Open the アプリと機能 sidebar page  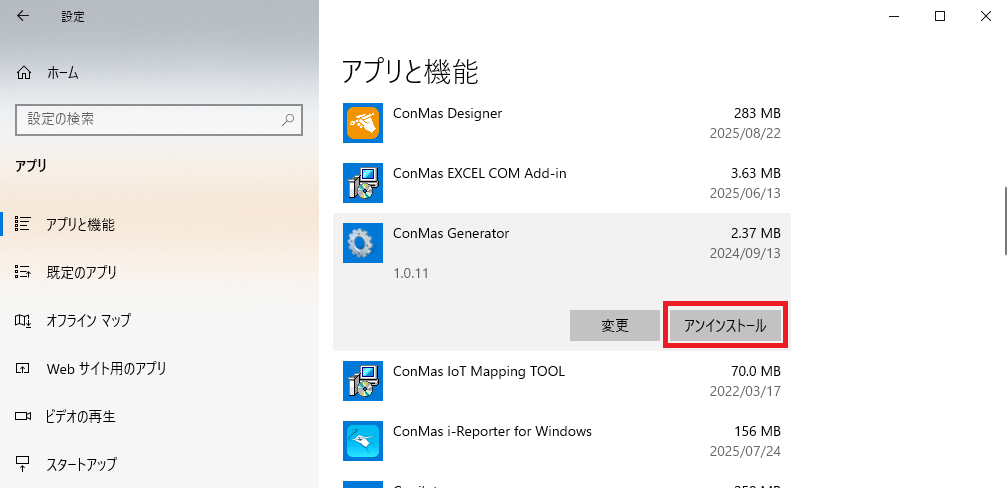click(80, 224)
